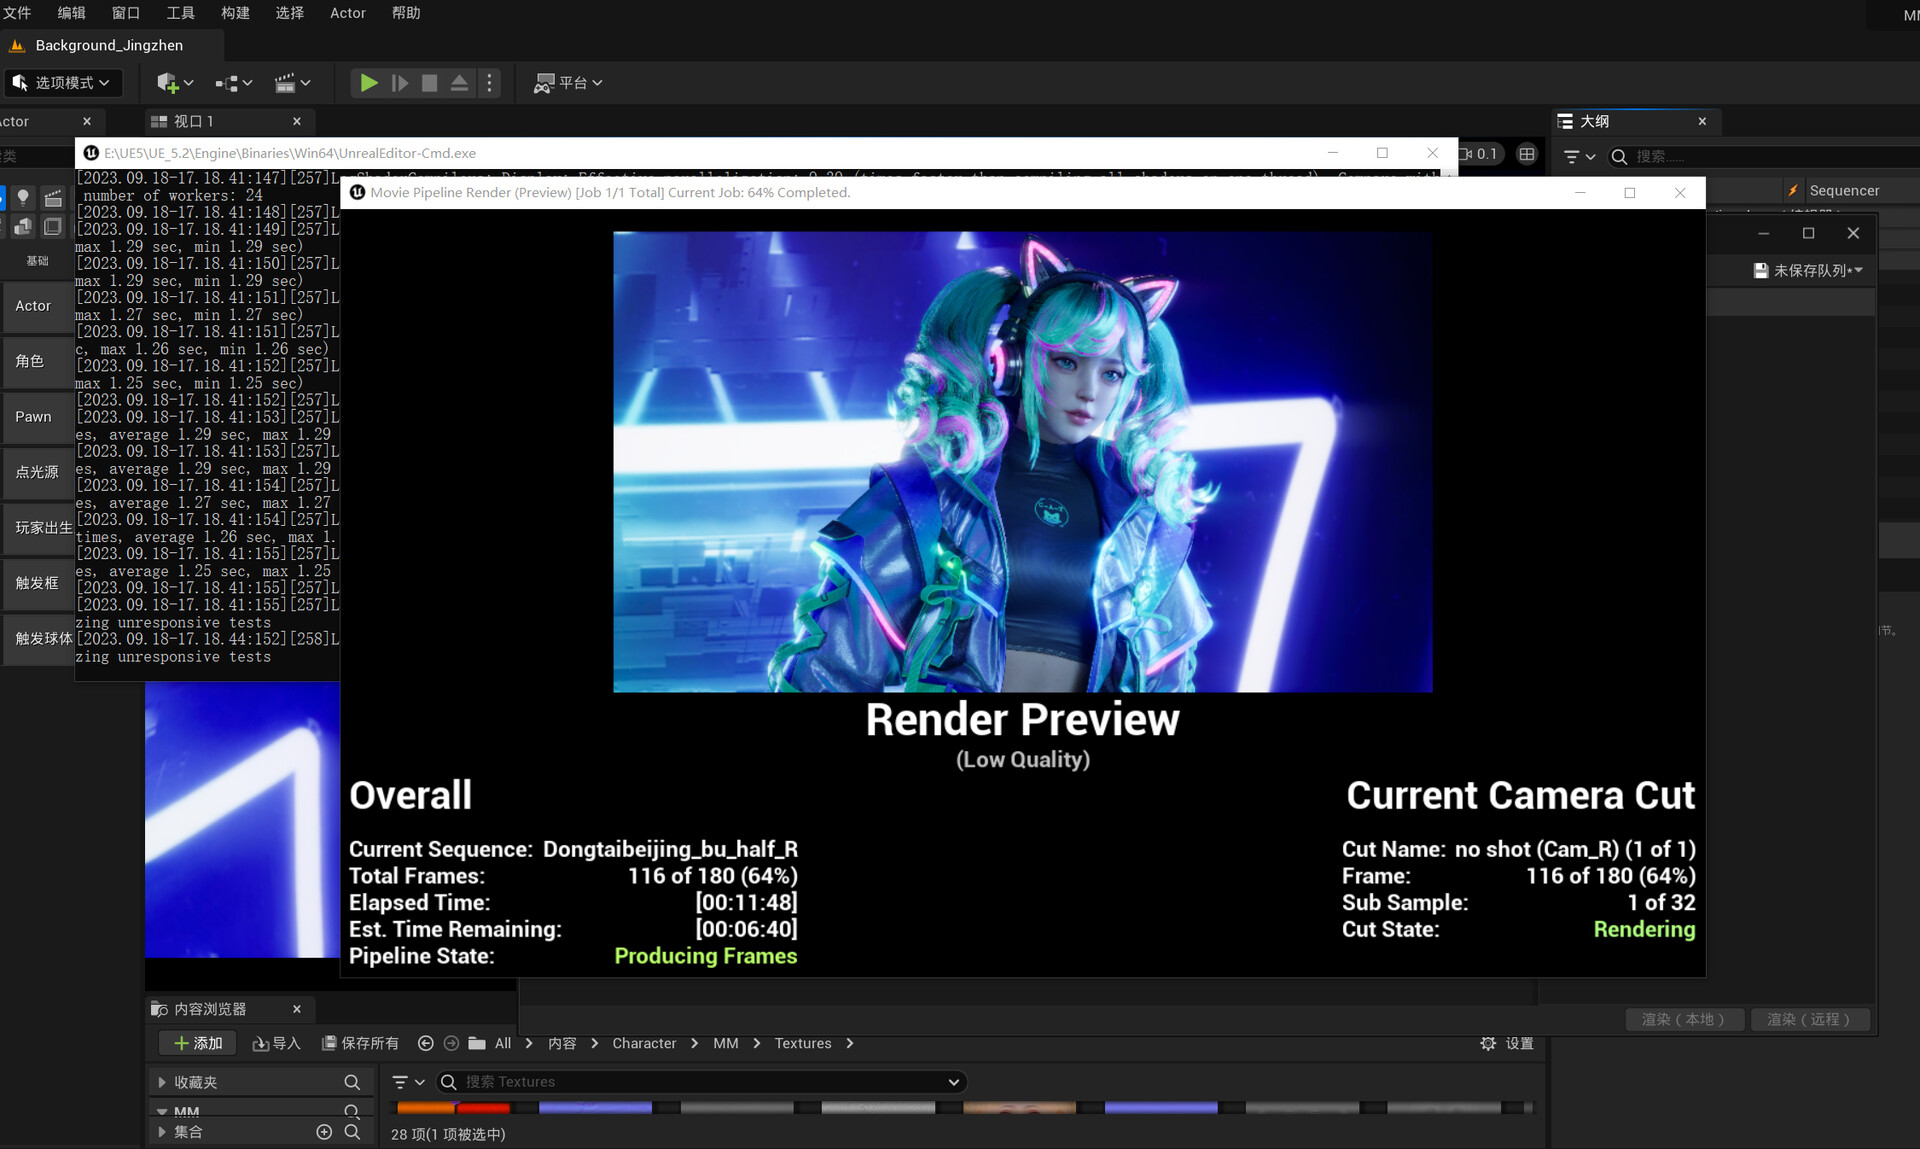The height and width of the screenshot is (1149, 1920).
Task: Open play options three-dot menu
Action: pos(489,83)
